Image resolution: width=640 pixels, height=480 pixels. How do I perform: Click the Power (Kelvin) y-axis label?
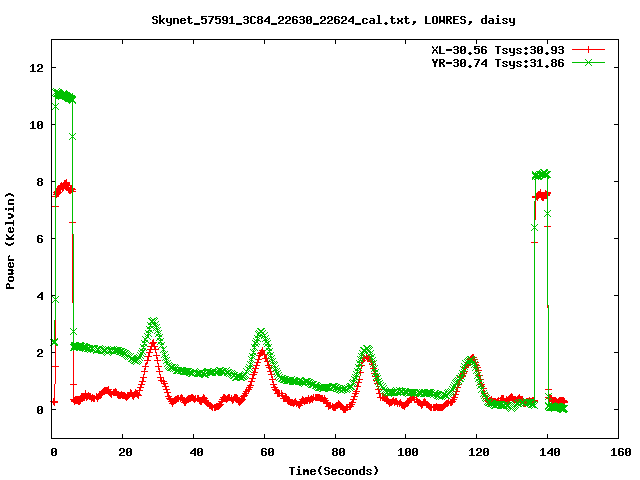[x=10, y=241]
